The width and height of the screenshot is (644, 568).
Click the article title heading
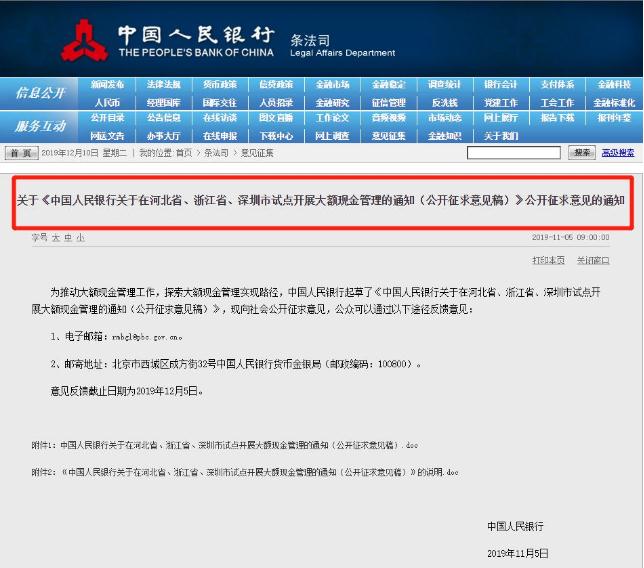(321, 200)
